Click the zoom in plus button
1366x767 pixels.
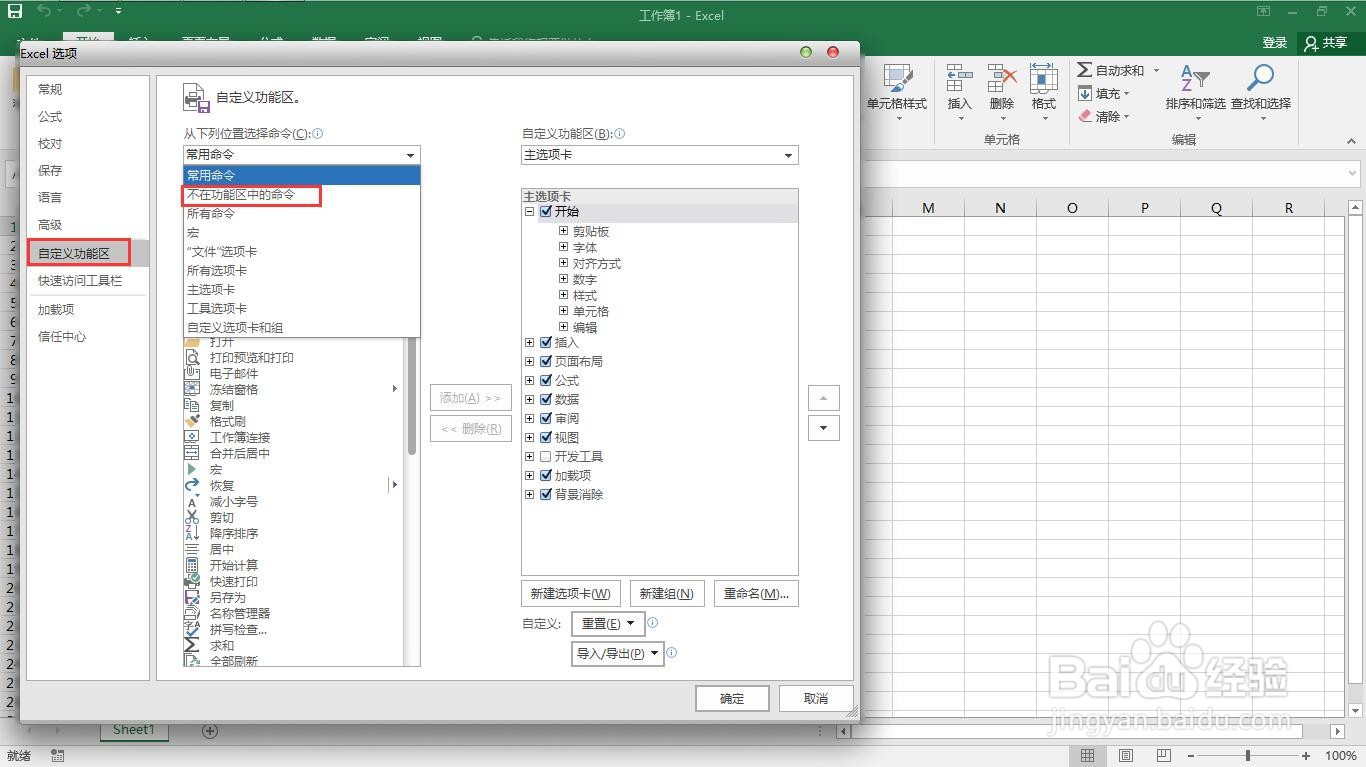pyautogui.click(x=1306, y=756)
